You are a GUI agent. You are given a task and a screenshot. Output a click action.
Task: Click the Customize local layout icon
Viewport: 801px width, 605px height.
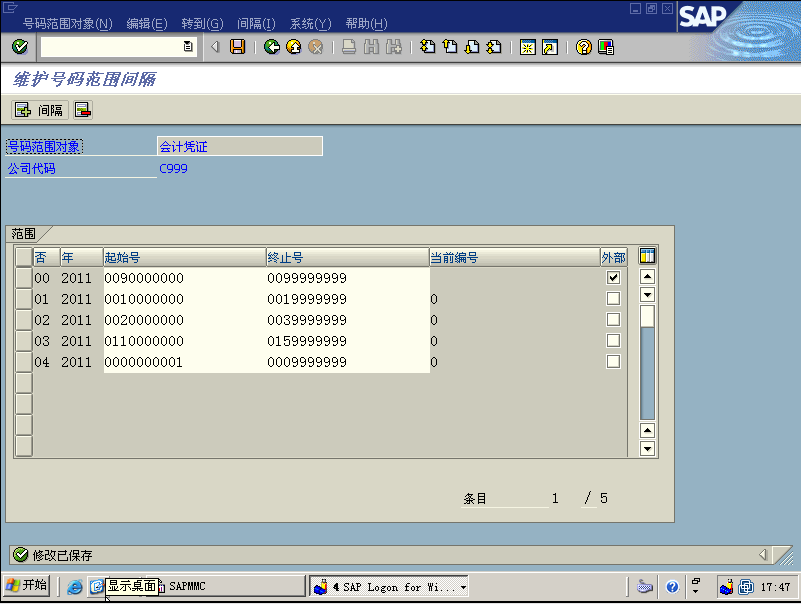coord(606,47)
